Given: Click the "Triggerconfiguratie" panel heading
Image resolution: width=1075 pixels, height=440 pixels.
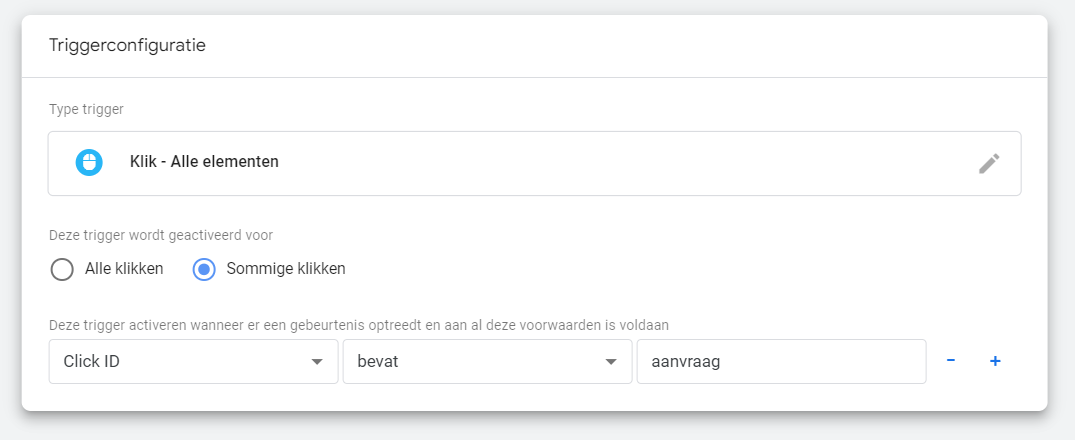Looking at the screenshot, I should tap(127, 46).
